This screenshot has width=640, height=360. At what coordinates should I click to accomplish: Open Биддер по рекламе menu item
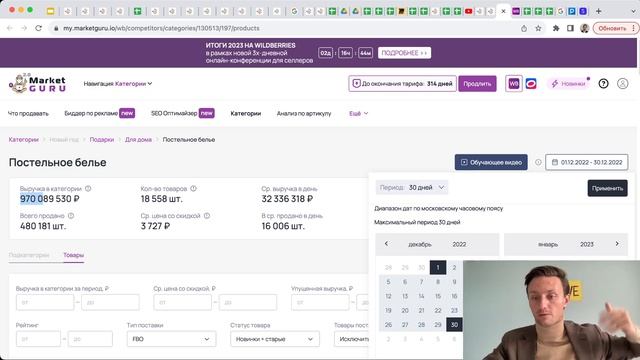(100, 113)
